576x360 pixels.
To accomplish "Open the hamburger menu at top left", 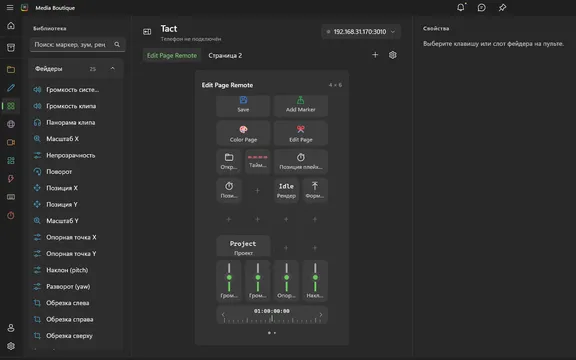I will [10, 8].
